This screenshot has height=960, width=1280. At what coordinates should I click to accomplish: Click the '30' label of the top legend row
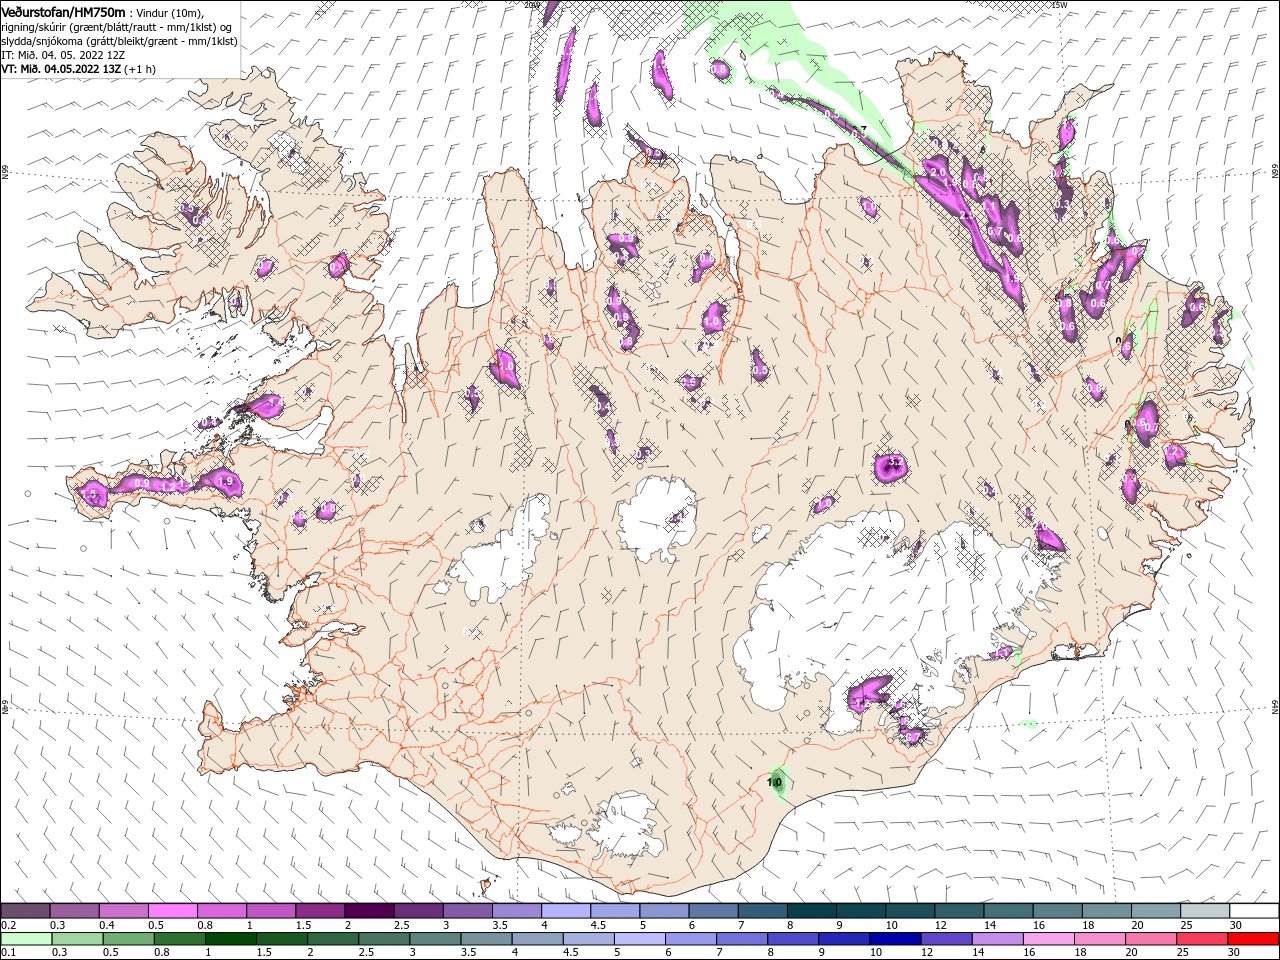point(1235,925)
